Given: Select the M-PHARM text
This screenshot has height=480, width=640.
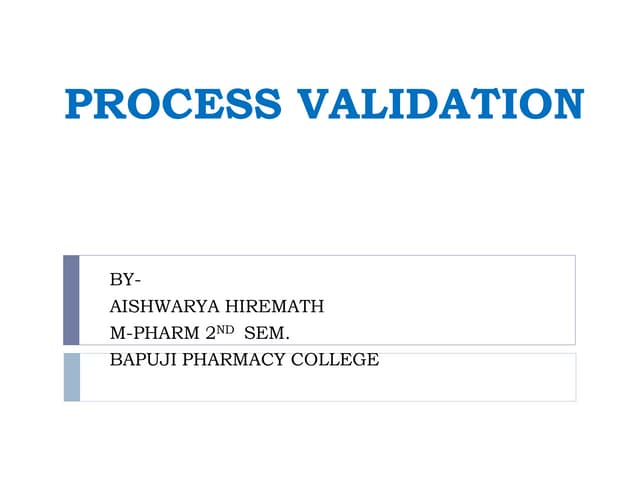Looking at the screenshot, I should coord(152,333).
